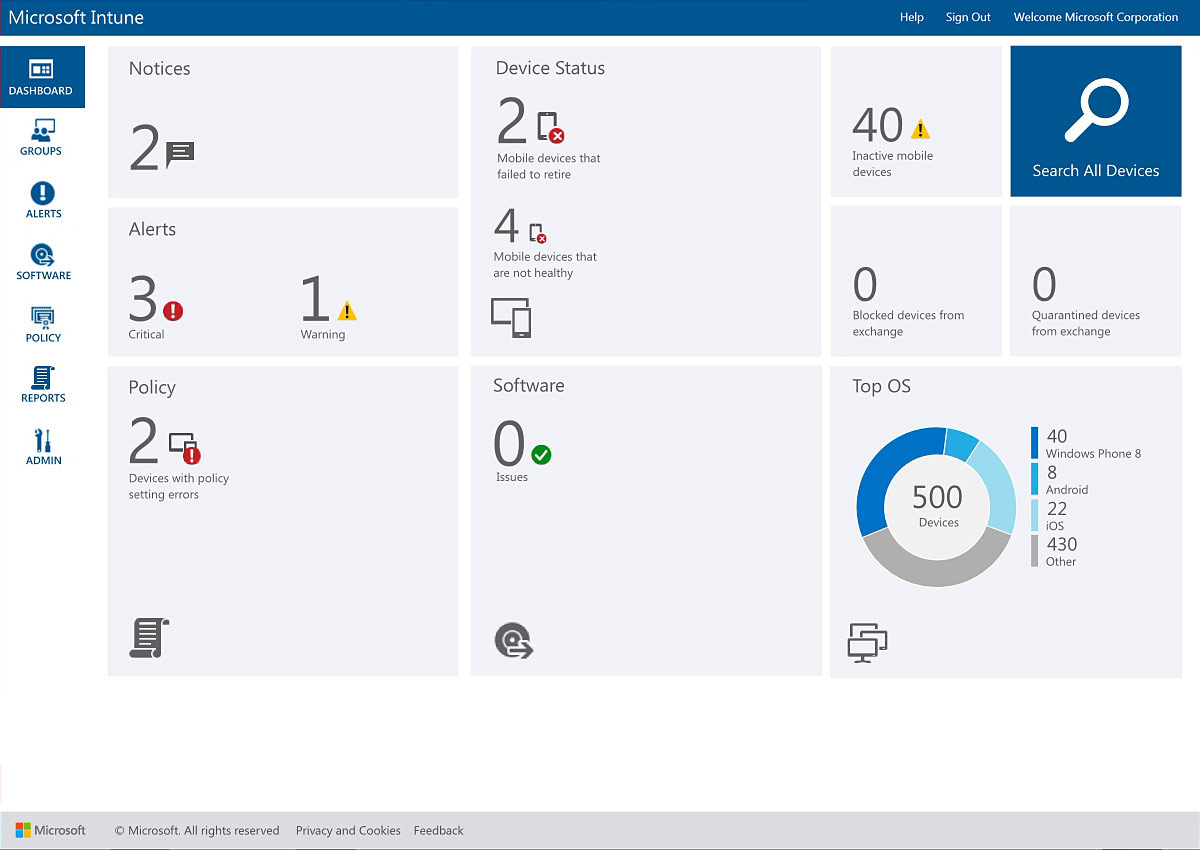This screenshot has height=850, width=1200.
Task: Click the Help link in header
Action: click(912, 17)
